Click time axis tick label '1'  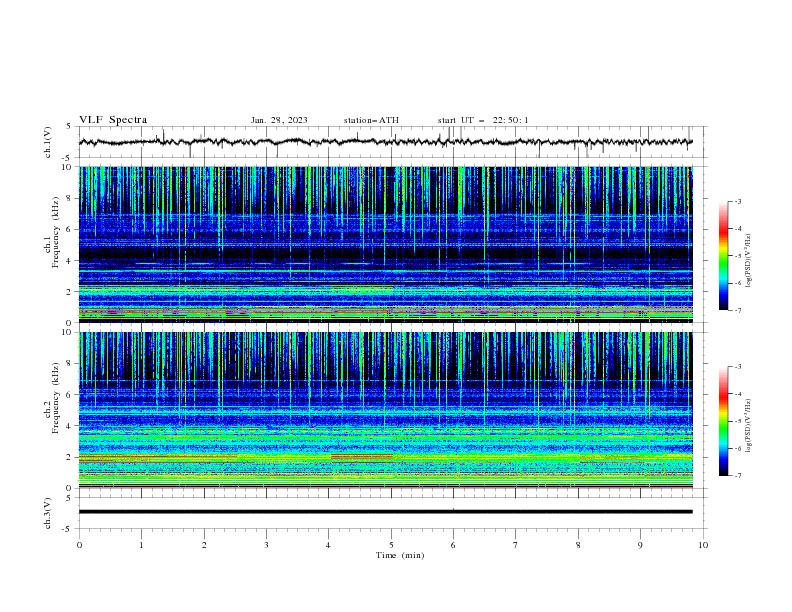point(141,545)
